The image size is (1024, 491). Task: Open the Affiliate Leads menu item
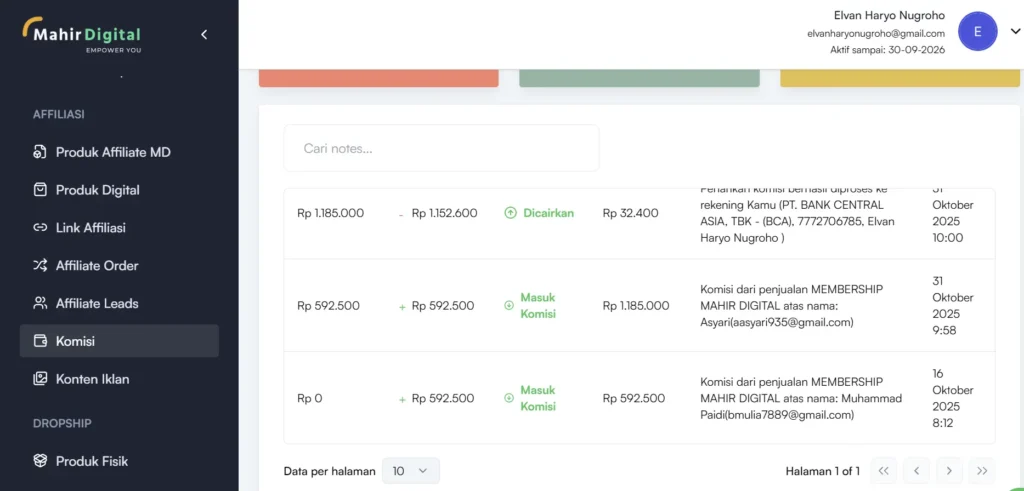97,304
